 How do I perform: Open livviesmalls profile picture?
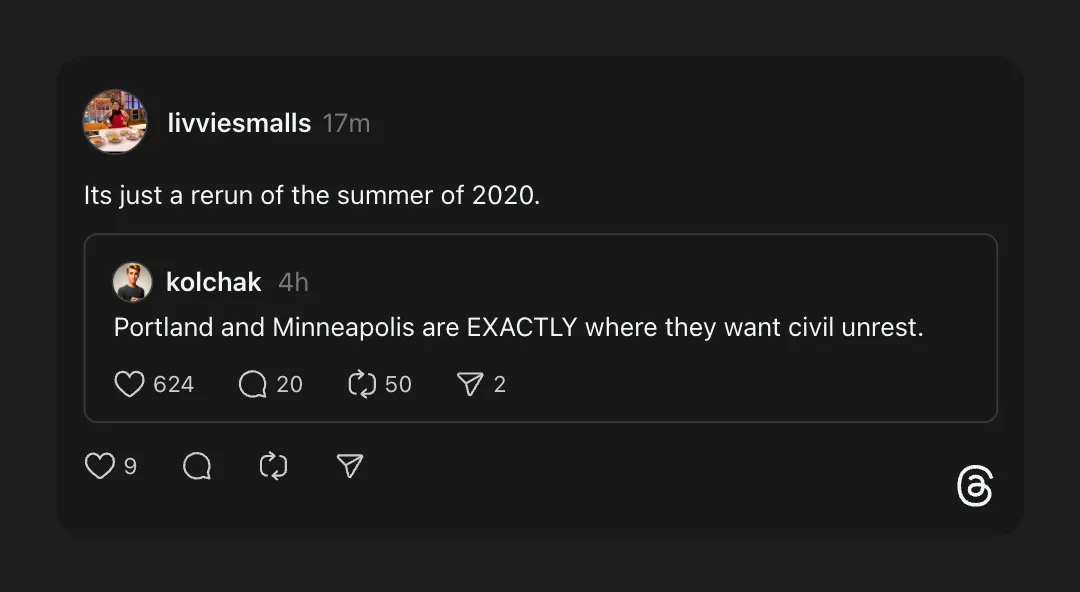[x=115, y=122]
